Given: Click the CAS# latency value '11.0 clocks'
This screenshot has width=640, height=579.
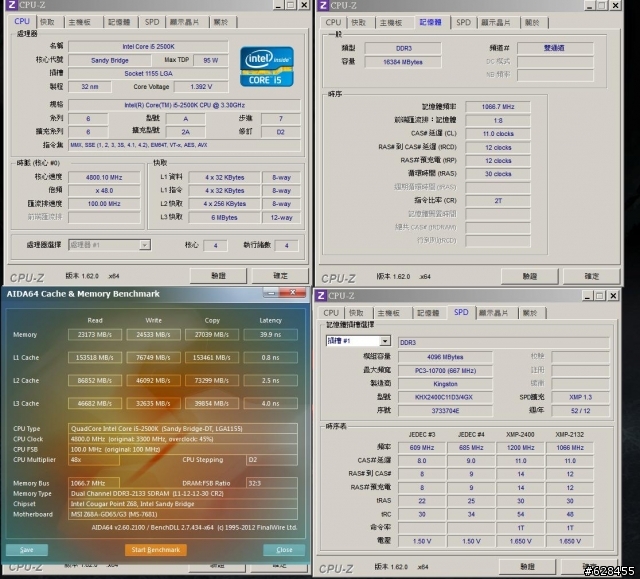Looking at the screenshot, I should 498,134.
